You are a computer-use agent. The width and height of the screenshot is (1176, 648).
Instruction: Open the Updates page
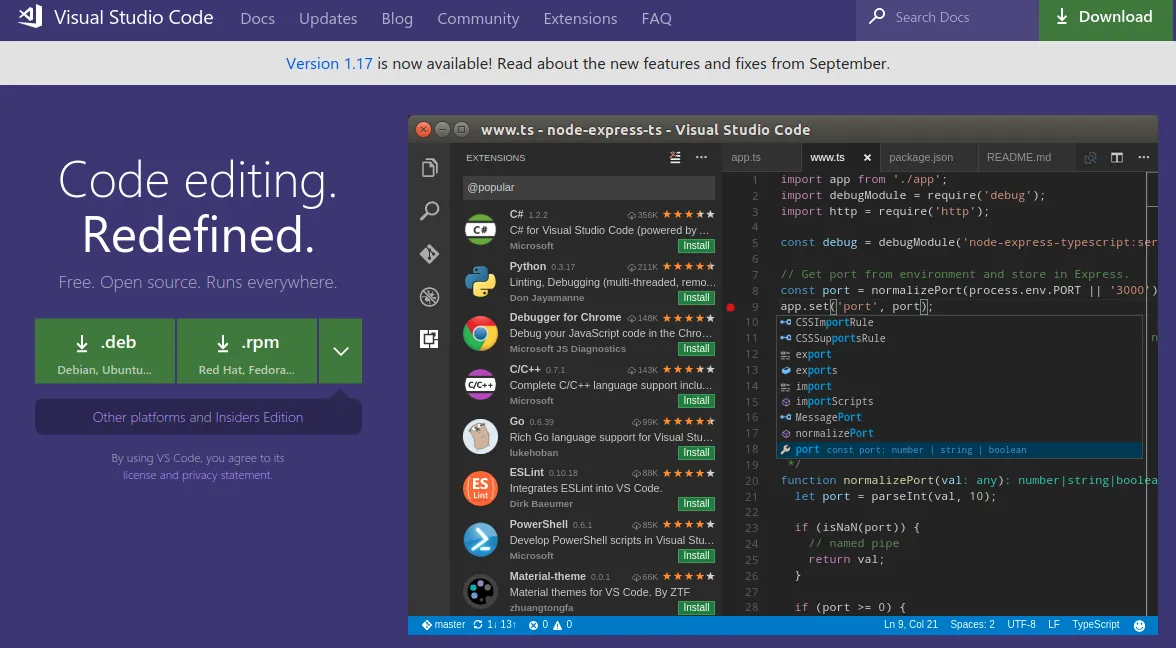(x=328, y=19)
